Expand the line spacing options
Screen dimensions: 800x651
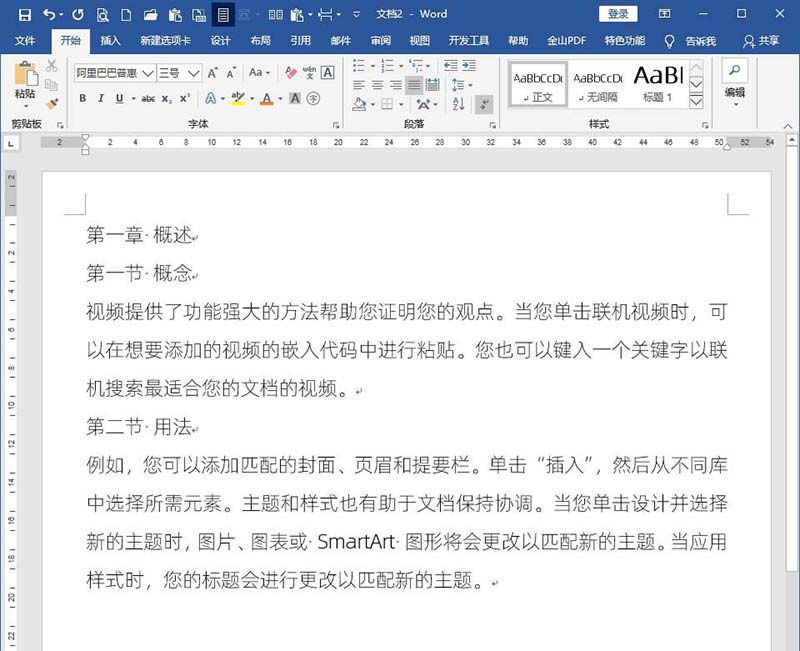[x=470, y=84]
